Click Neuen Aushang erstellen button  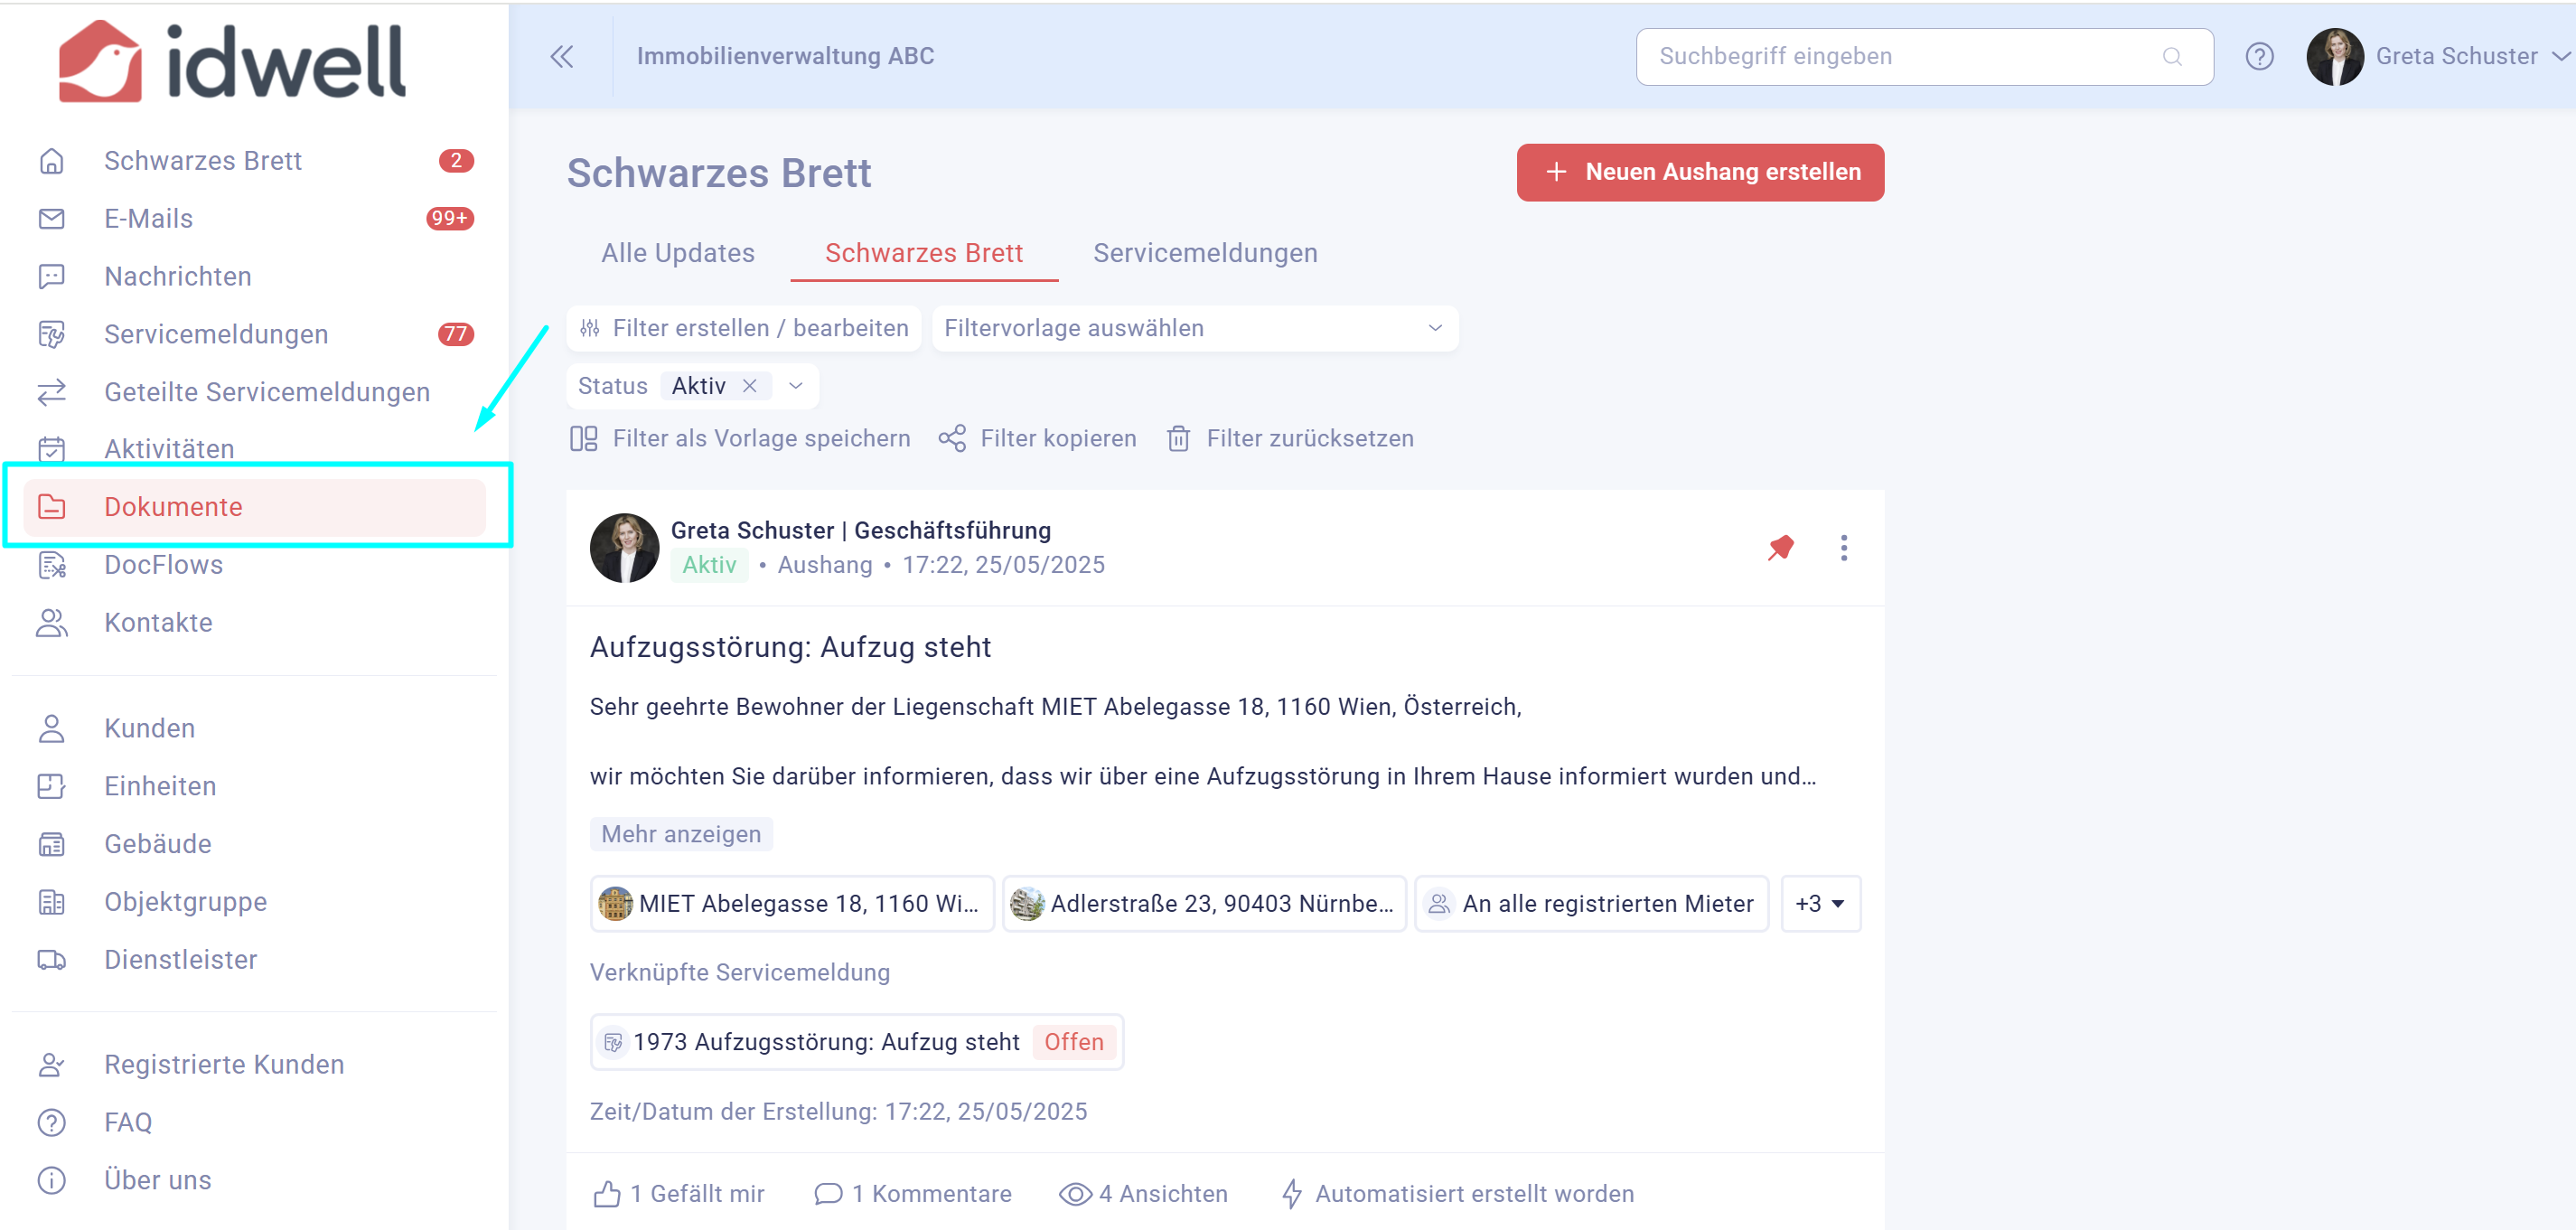pyautogui.click(x=1700, y=172)
